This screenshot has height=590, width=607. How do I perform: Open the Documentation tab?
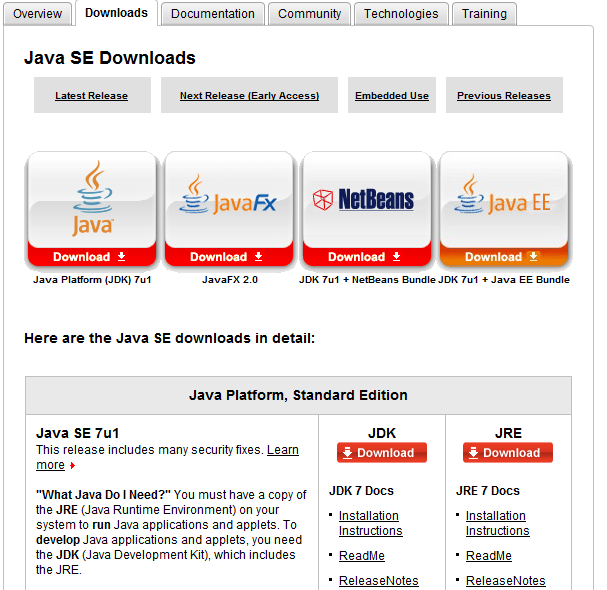pyautogui.click(x=212, y=14)
